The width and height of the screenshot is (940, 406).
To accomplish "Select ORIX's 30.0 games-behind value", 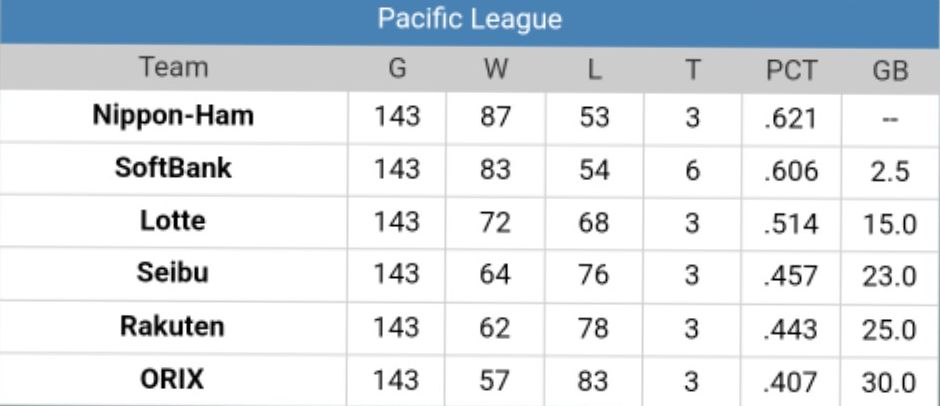I will tap(889, 381).
